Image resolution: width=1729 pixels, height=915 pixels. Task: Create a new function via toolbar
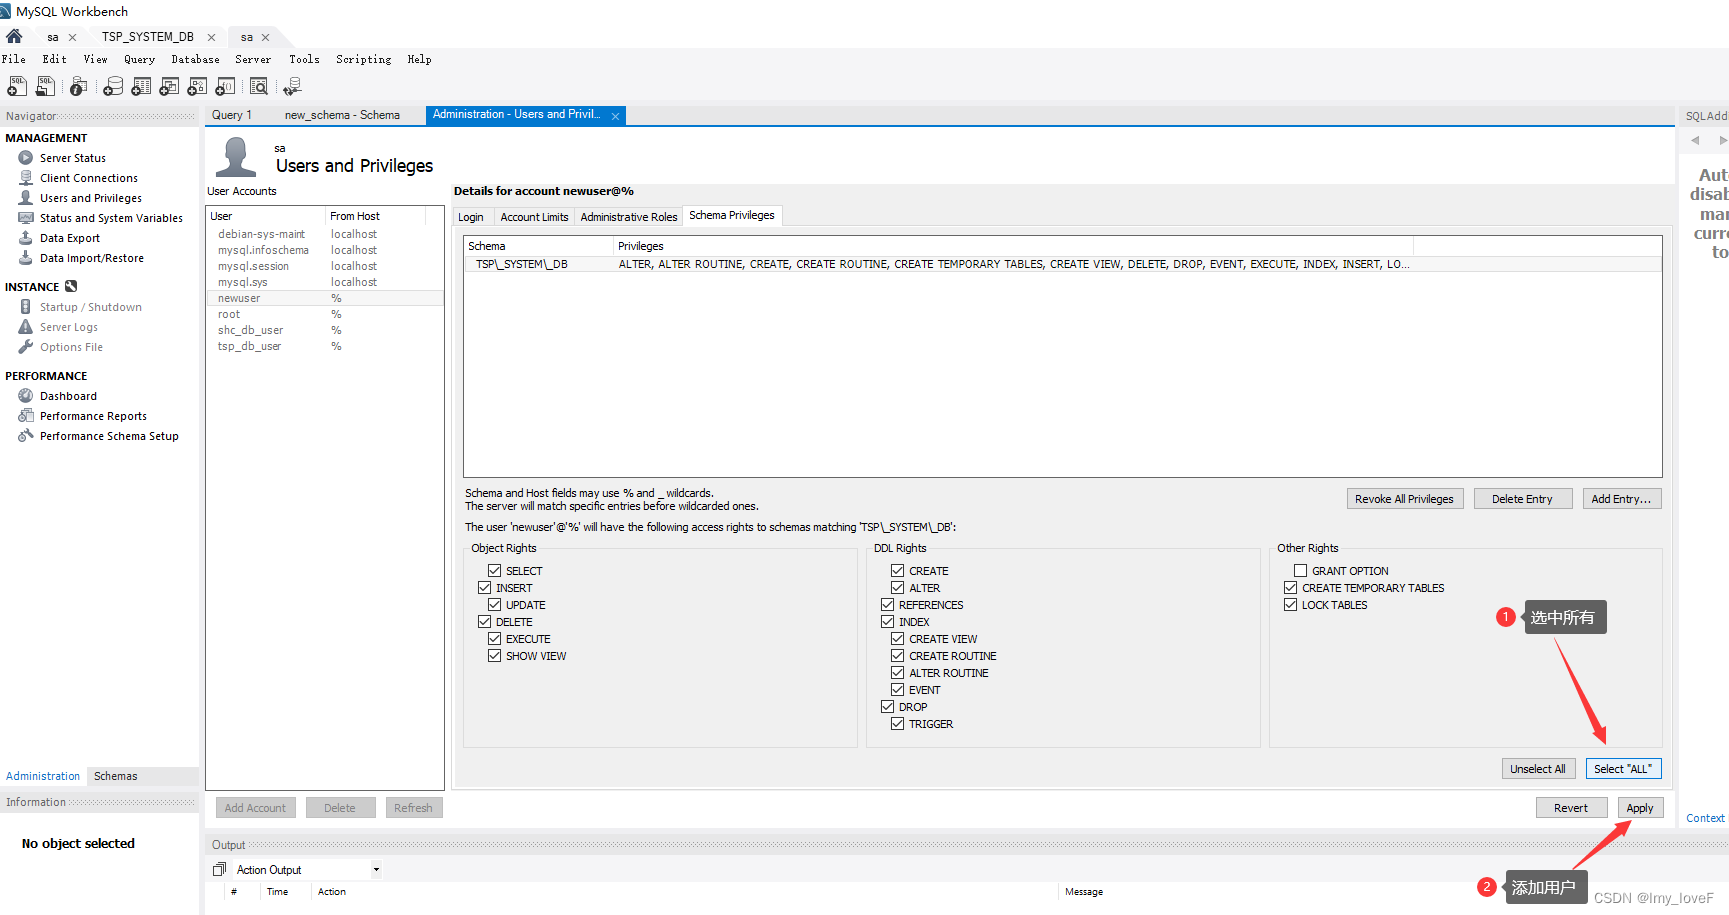225,87
